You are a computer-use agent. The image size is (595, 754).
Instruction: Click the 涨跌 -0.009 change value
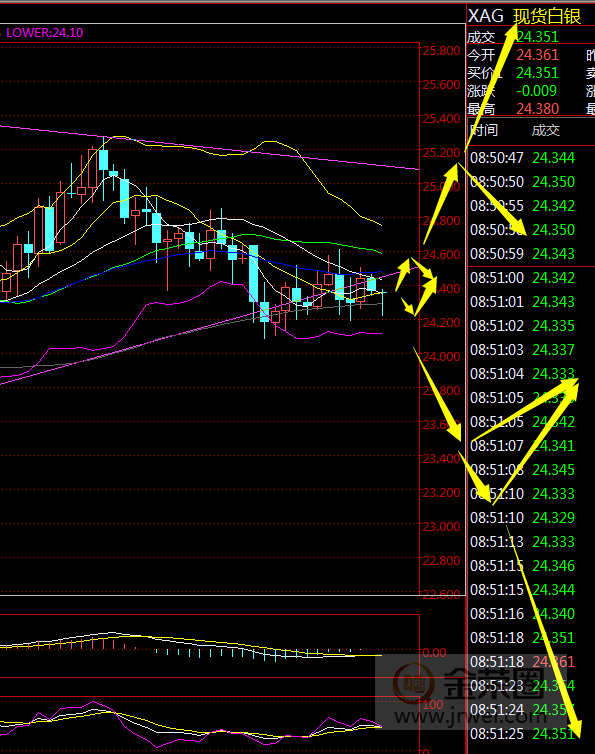pos(536,90)
